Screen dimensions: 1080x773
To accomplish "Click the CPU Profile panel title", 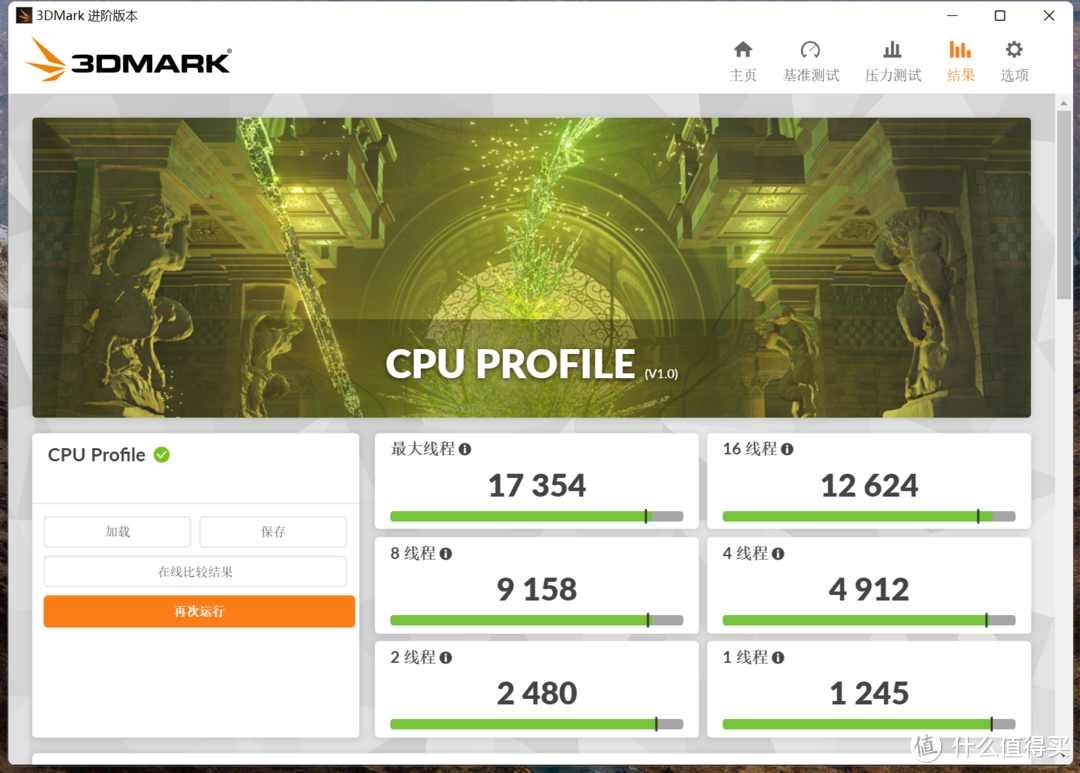I will 96,455.
